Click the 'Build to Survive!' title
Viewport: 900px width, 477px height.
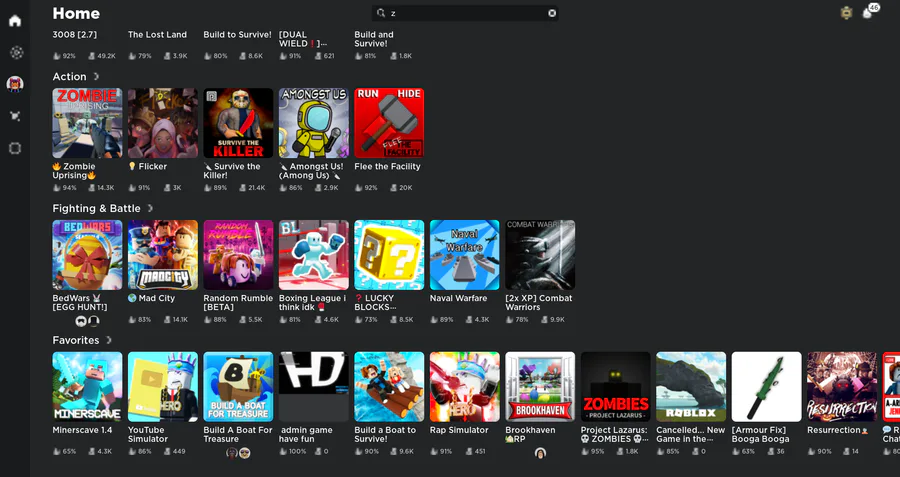(238, 34)
